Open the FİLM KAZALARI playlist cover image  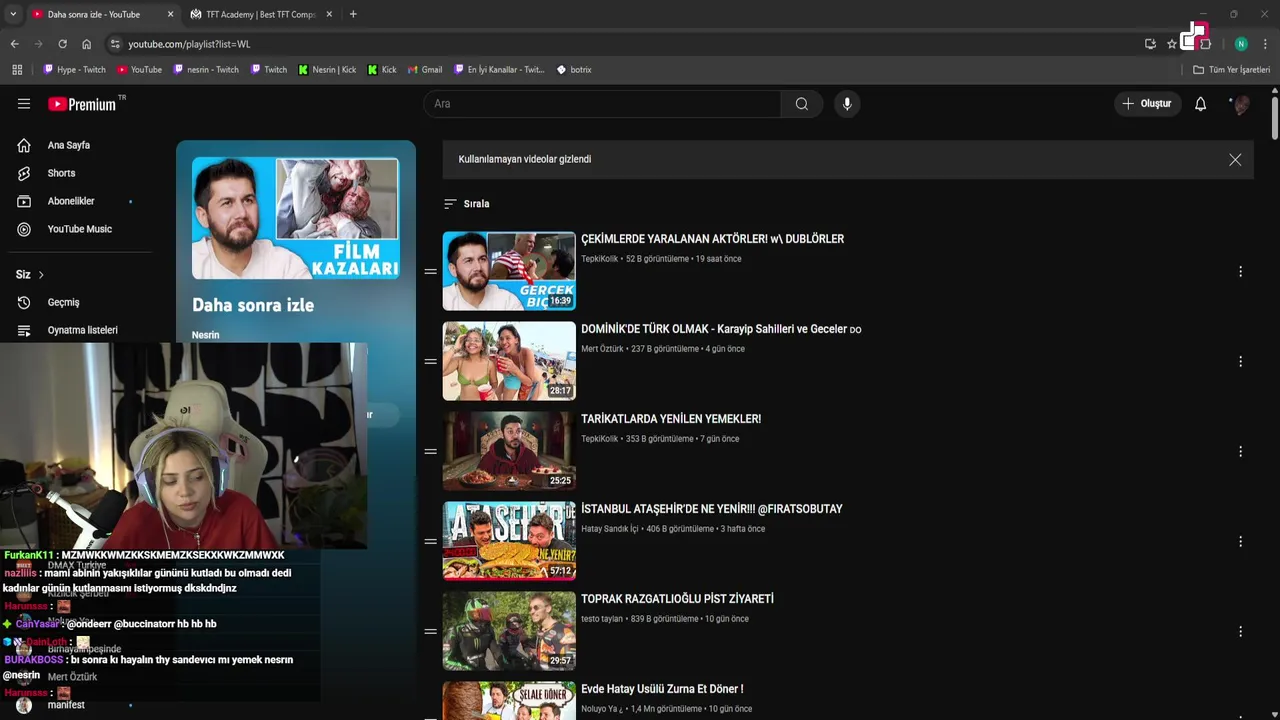295,218
